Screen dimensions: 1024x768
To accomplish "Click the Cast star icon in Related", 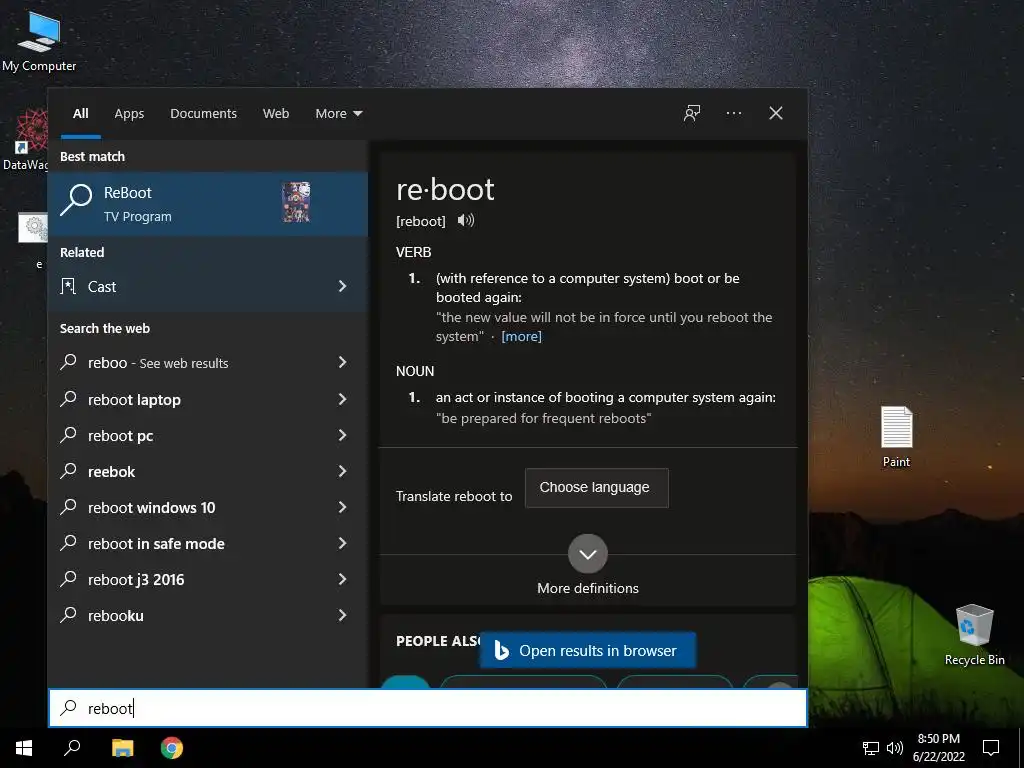I will [x=68, y=286].
